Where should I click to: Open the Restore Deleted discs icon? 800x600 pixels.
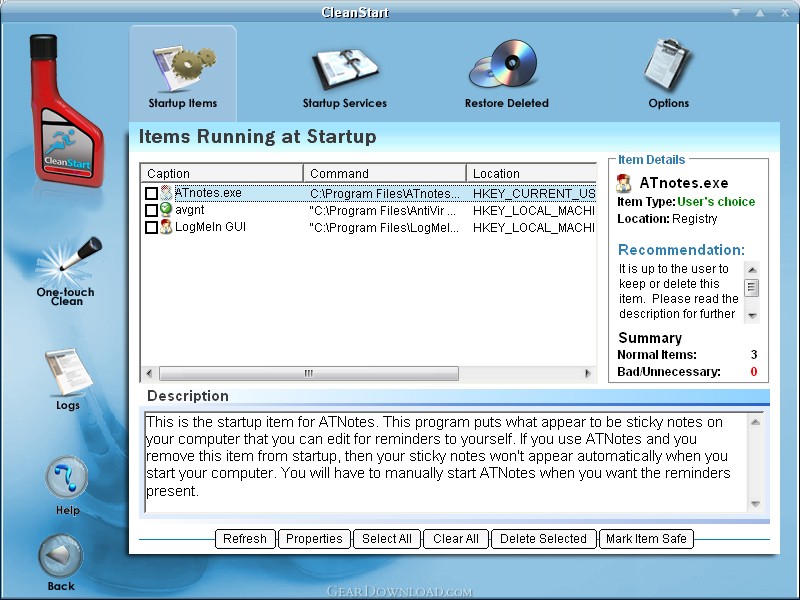coord(504,64)
